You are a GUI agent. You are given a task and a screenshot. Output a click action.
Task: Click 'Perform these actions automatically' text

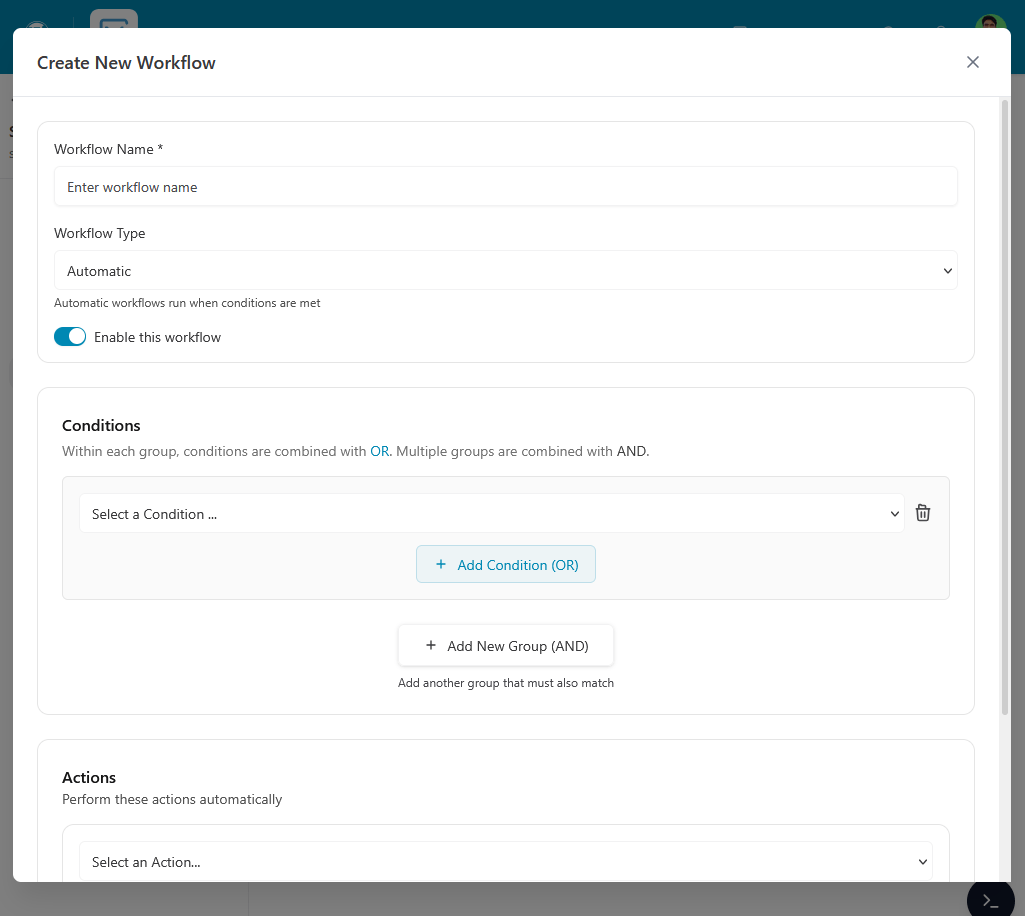[x=172, y=800]
